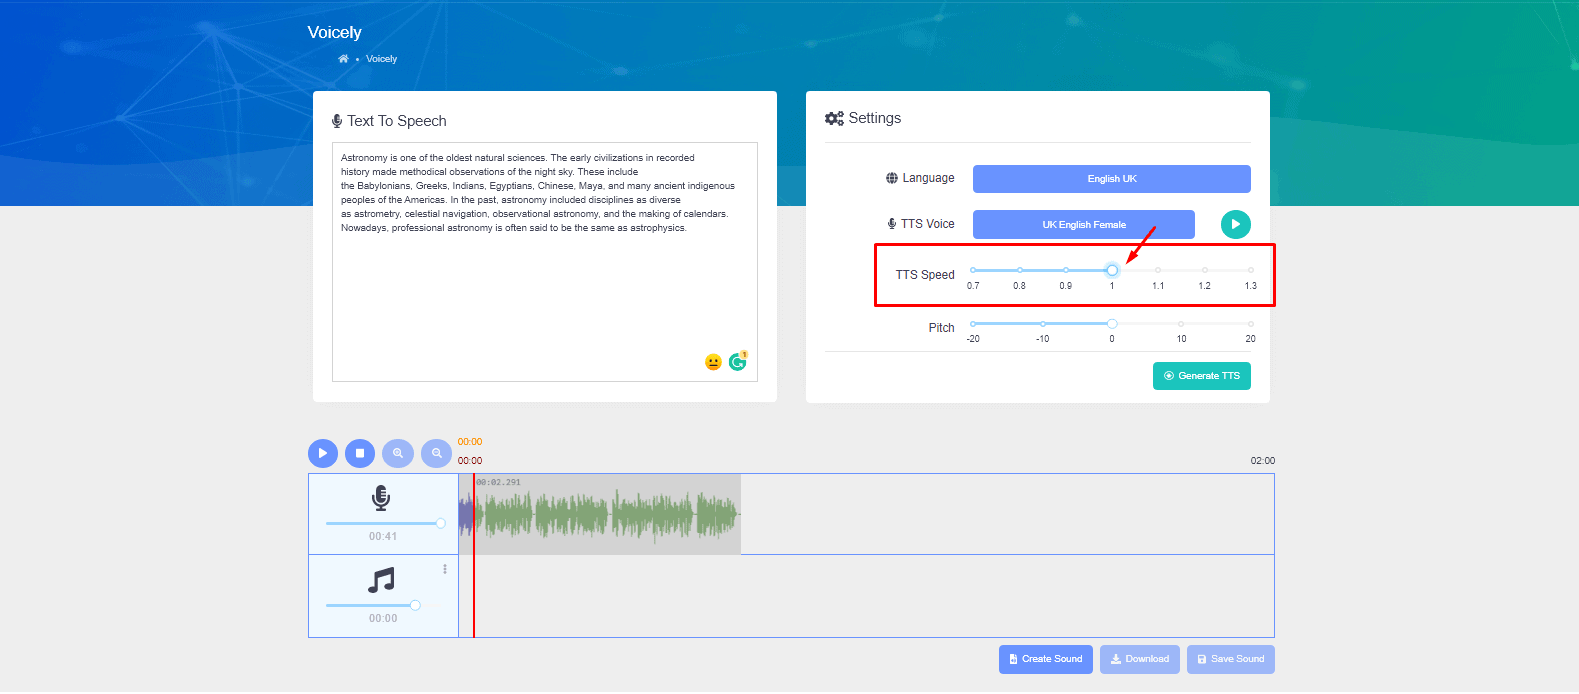Click the Create Sound button
The height and width of the screenshot is (694, 1579).
[x=1045, y=659]
